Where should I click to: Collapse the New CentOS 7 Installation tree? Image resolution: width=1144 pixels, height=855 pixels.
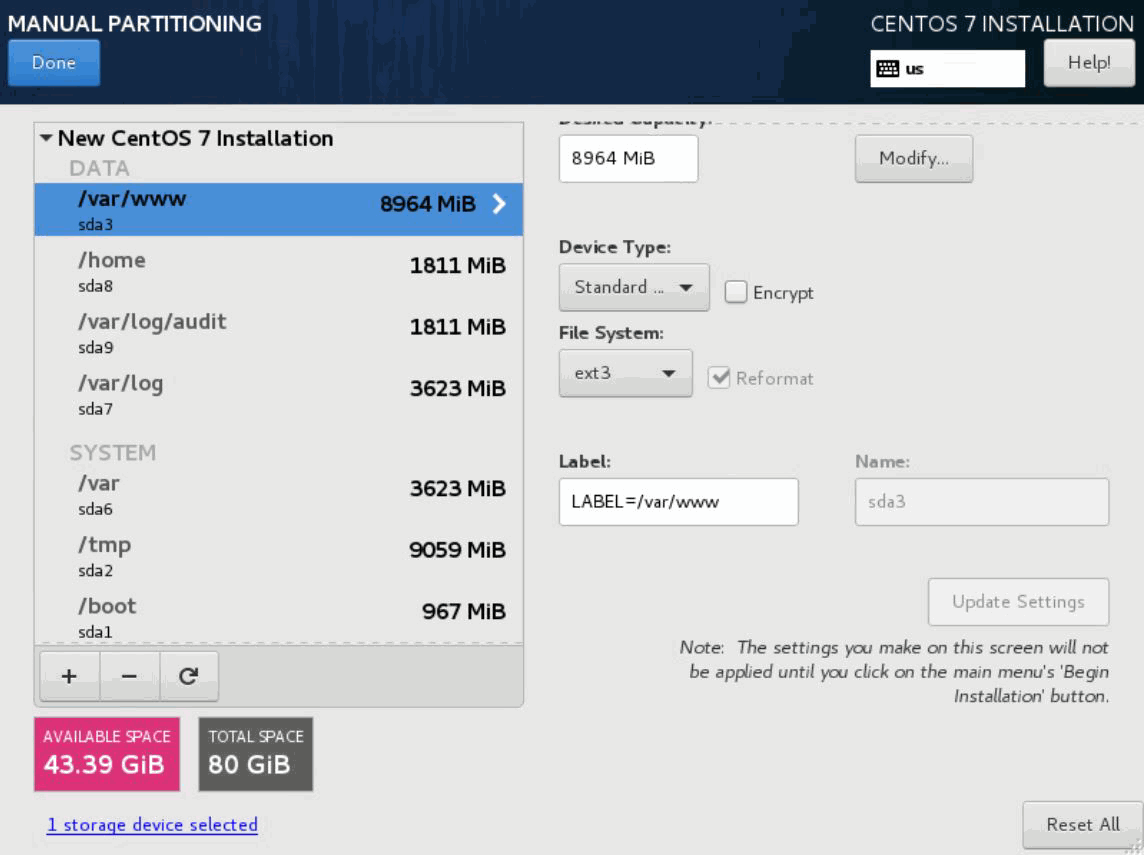(x=46, y=138)
